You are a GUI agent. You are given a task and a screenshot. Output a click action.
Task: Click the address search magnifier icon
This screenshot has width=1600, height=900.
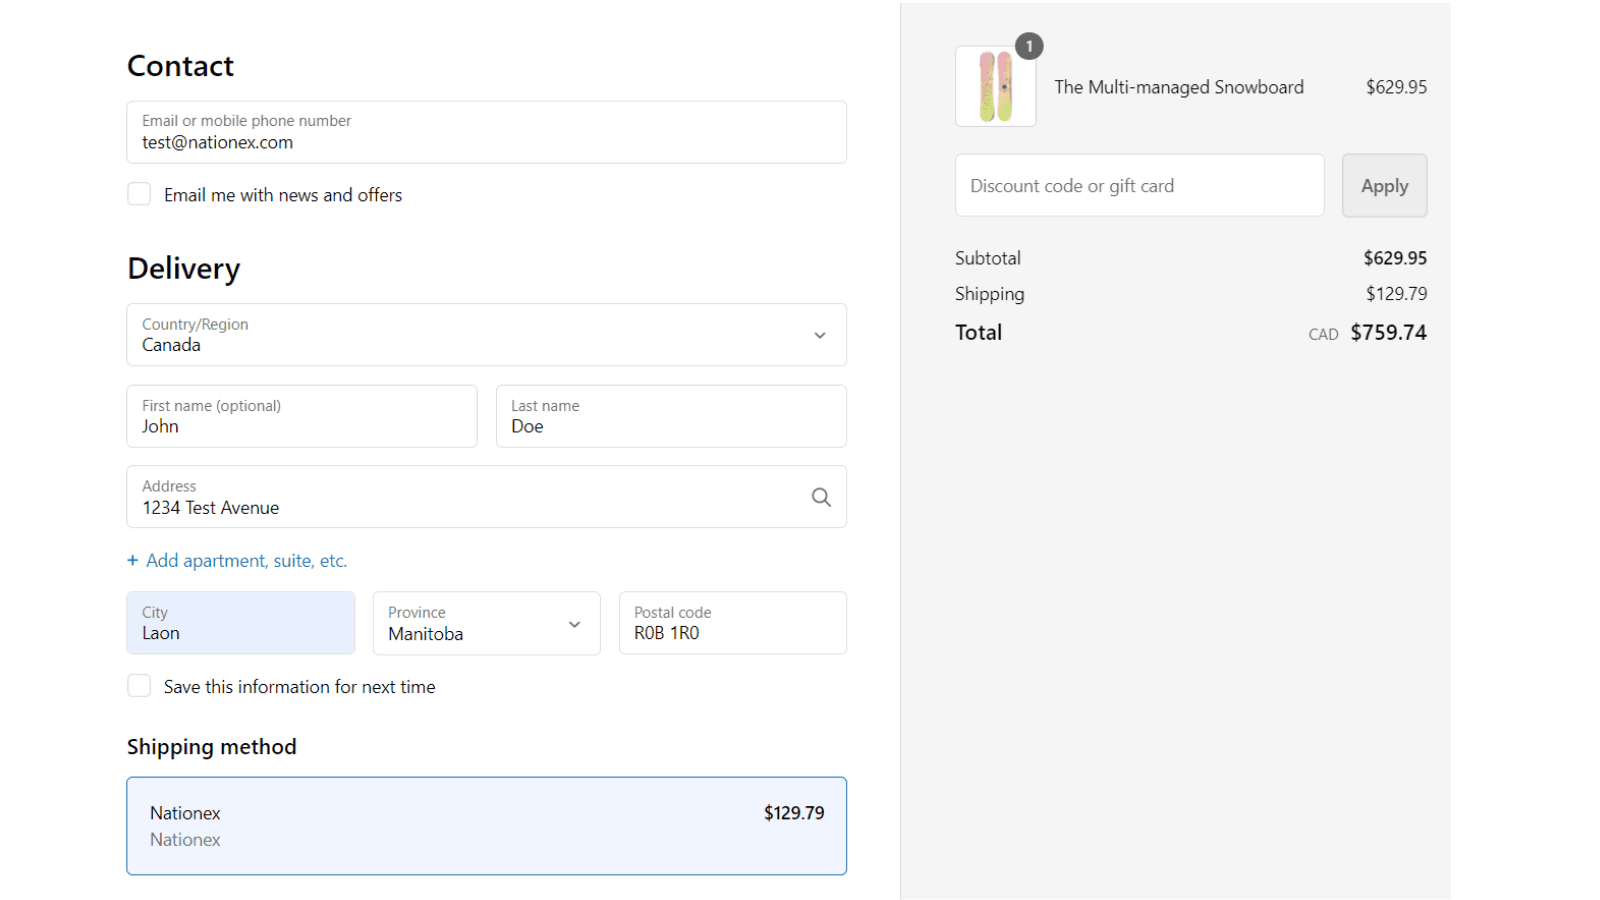click(x=820, y=497)
